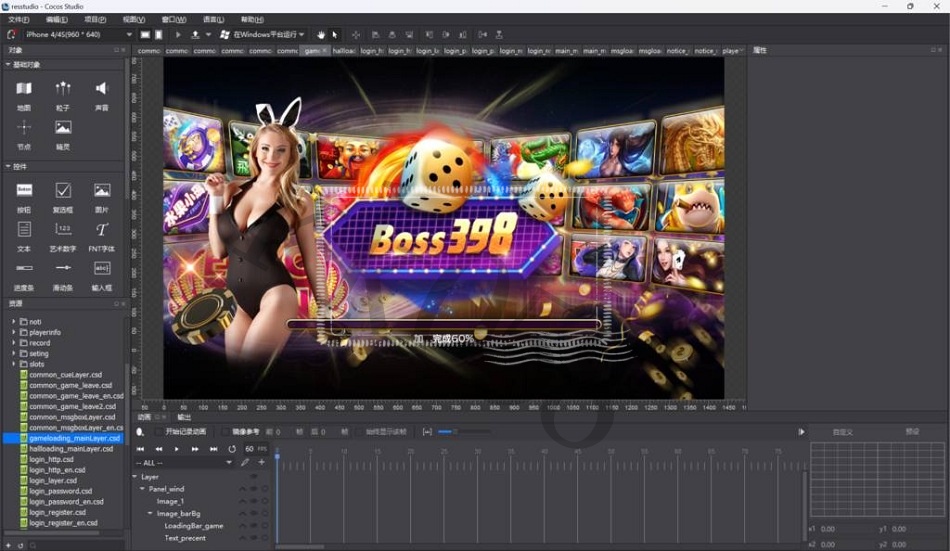Open the 文件(F) menu
950x551 pixels.
click(18, 19)
